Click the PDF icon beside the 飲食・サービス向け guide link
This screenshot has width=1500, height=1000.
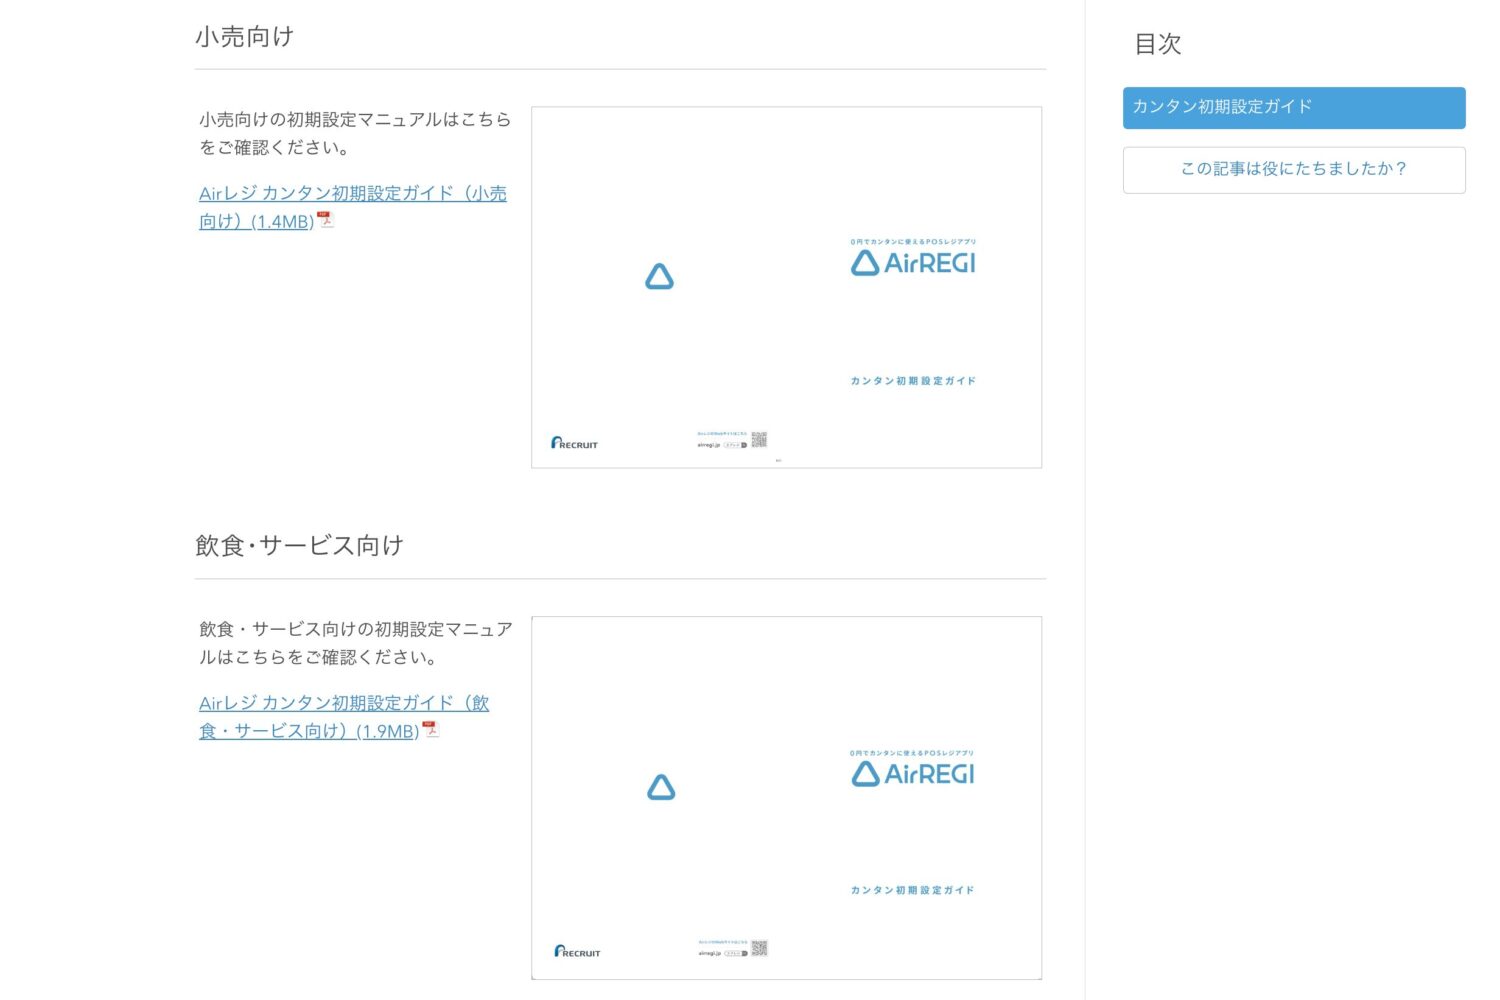tap(430, 729)
